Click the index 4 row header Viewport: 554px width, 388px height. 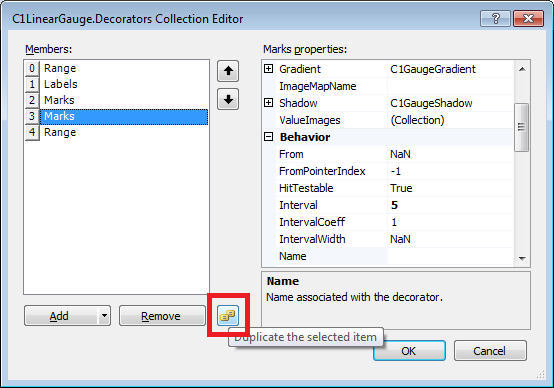(x=32, y=132)
